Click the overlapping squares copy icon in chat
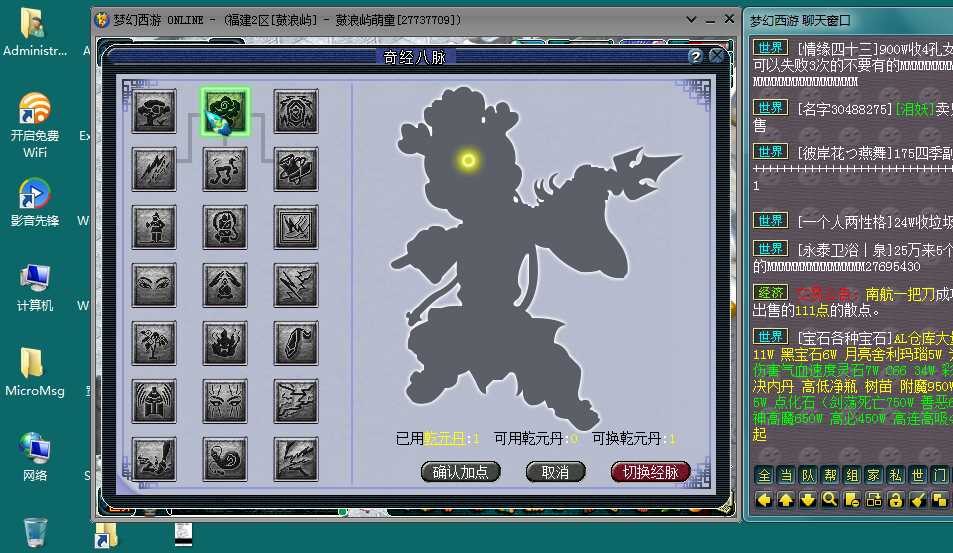This screenshot has width=953, height=553. [940, 500]
